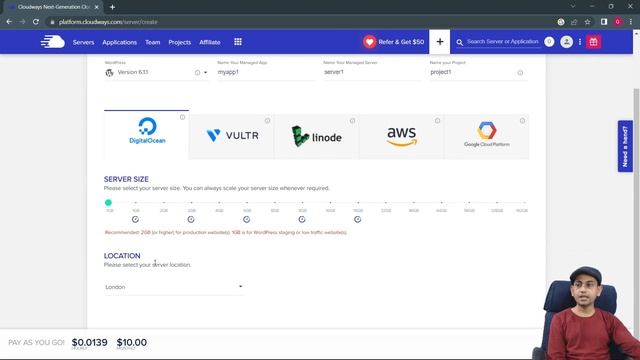Open the London location dropdown
Image resolution: width=640 pixels, height=360 pixels.
coord(174,287)
